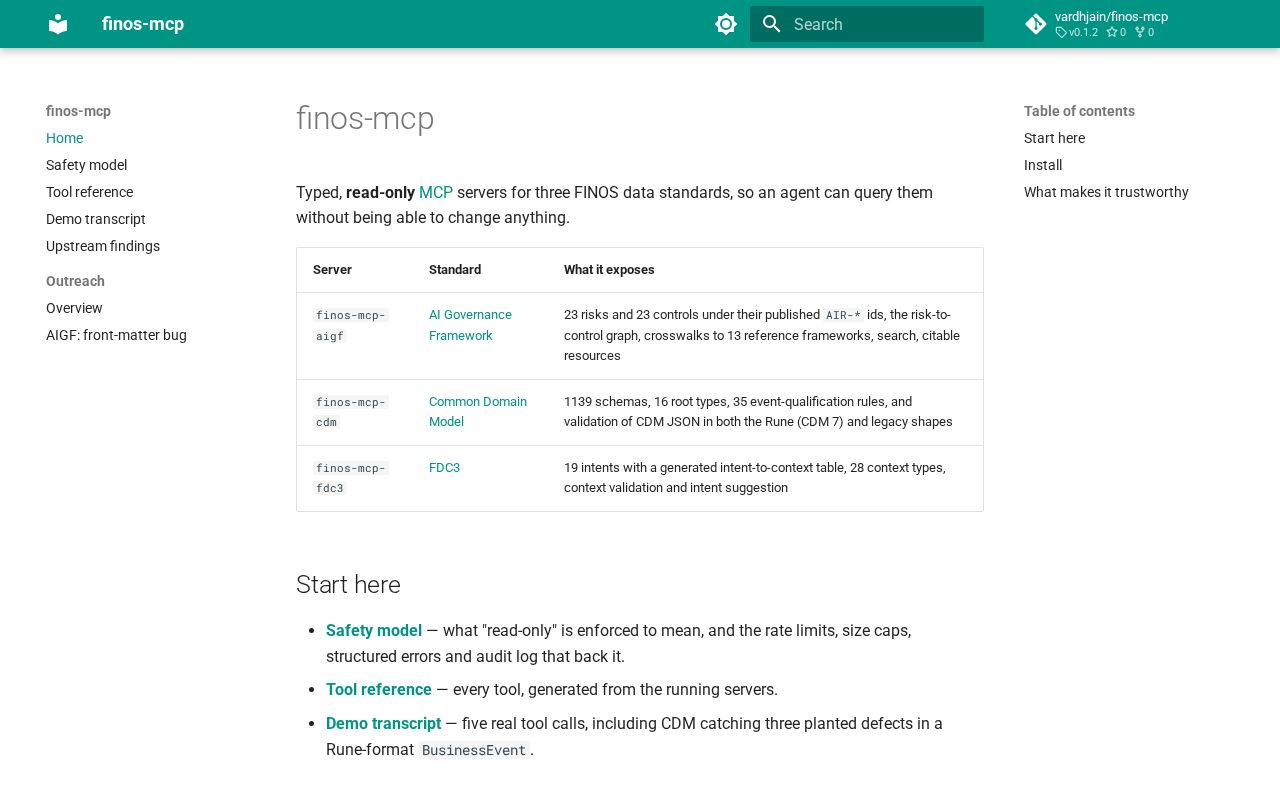Follow the MCP link in intro
The width and height of the screenshot is (1280, 800).
pyautogui.click(x=436, y=192)
